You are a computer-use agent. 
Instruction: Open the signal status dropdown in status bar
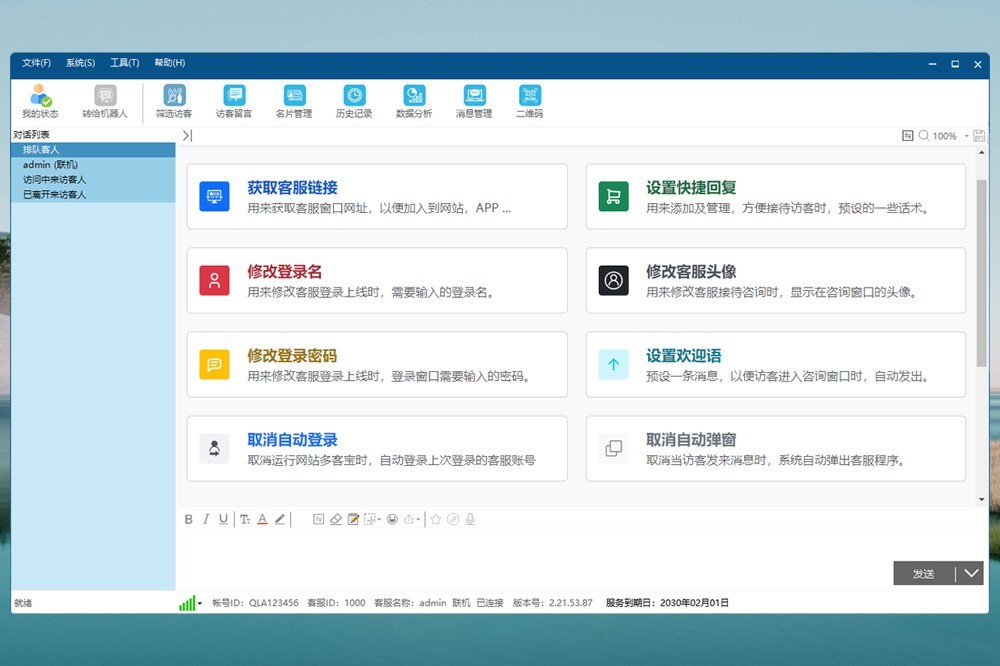pos(200,604)
